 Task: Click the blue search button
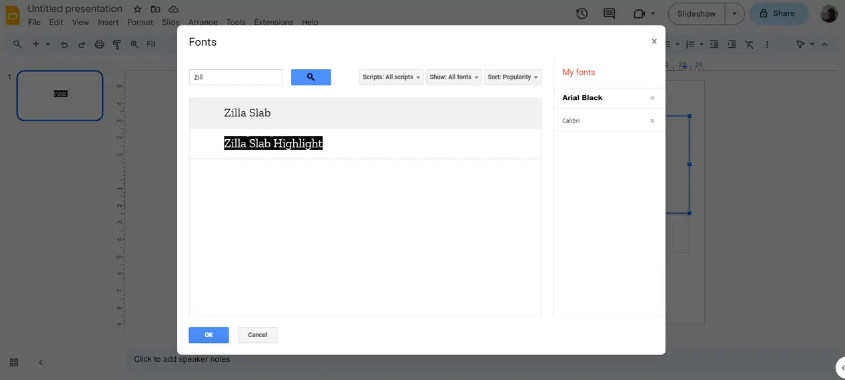tap(311, 77)
